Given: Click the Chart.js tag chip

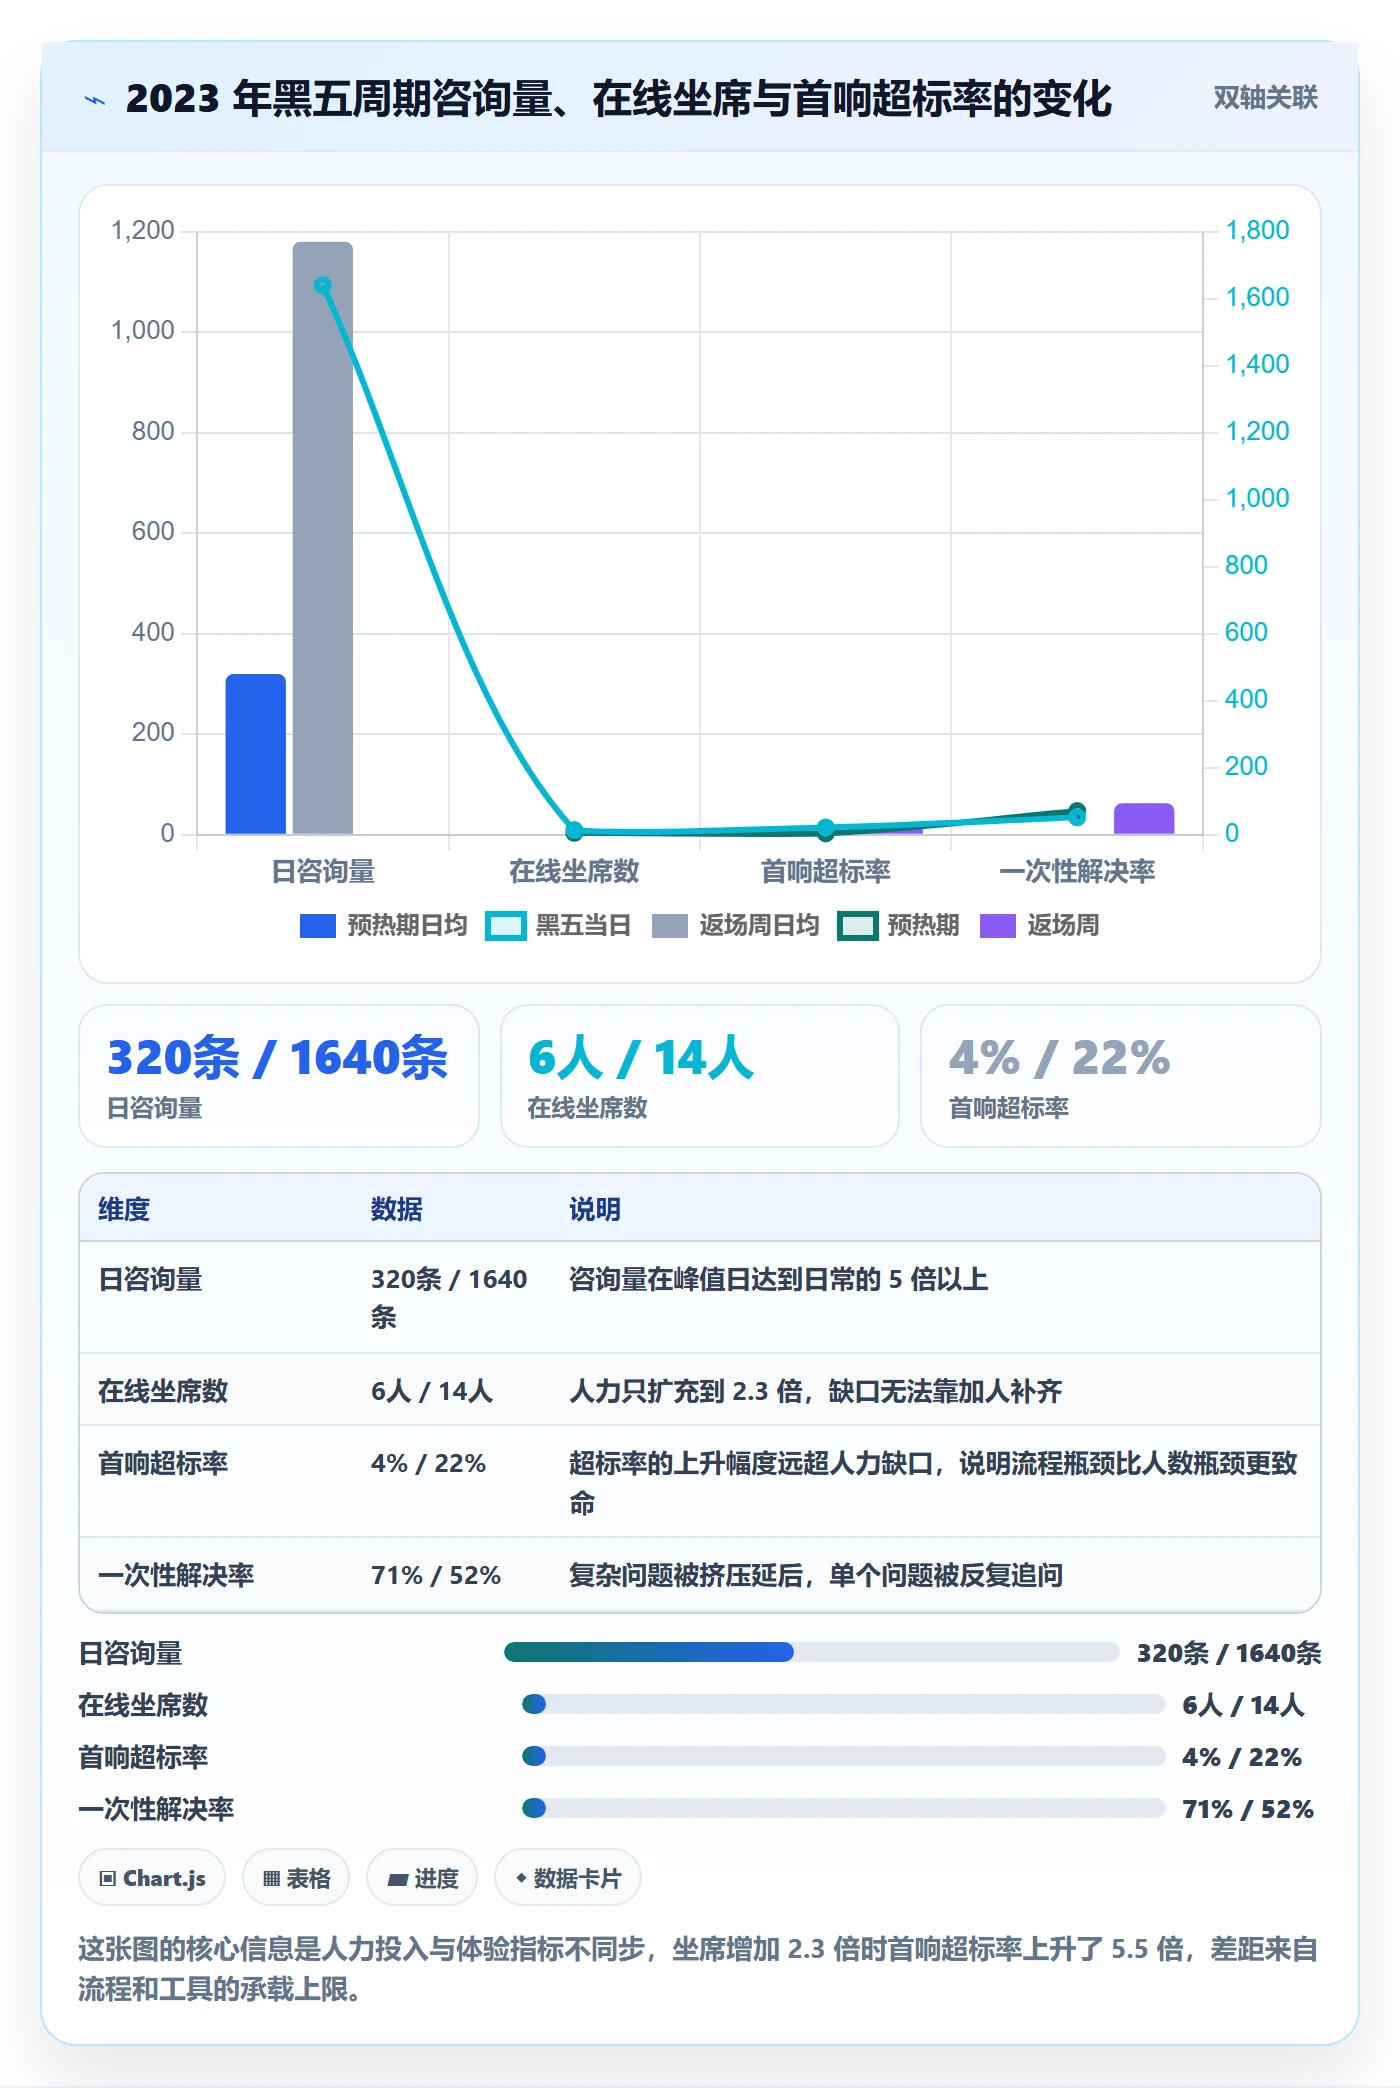Looking at the screenshot, I should tap(152, 1878).
